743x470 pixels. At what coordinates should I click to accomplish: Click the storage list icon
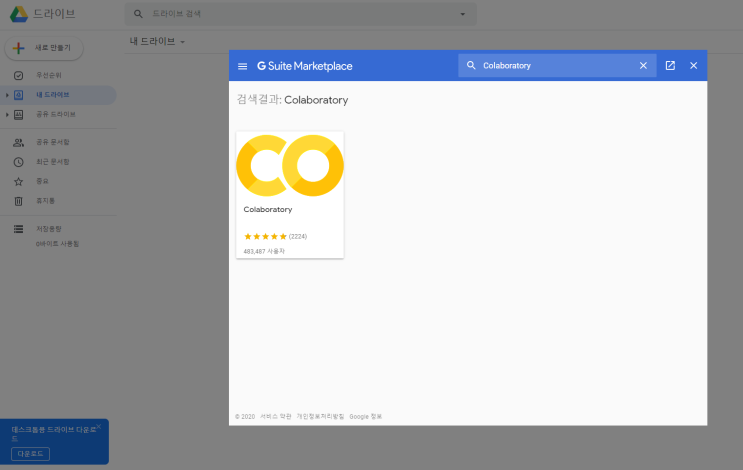(x=18, y=229)
